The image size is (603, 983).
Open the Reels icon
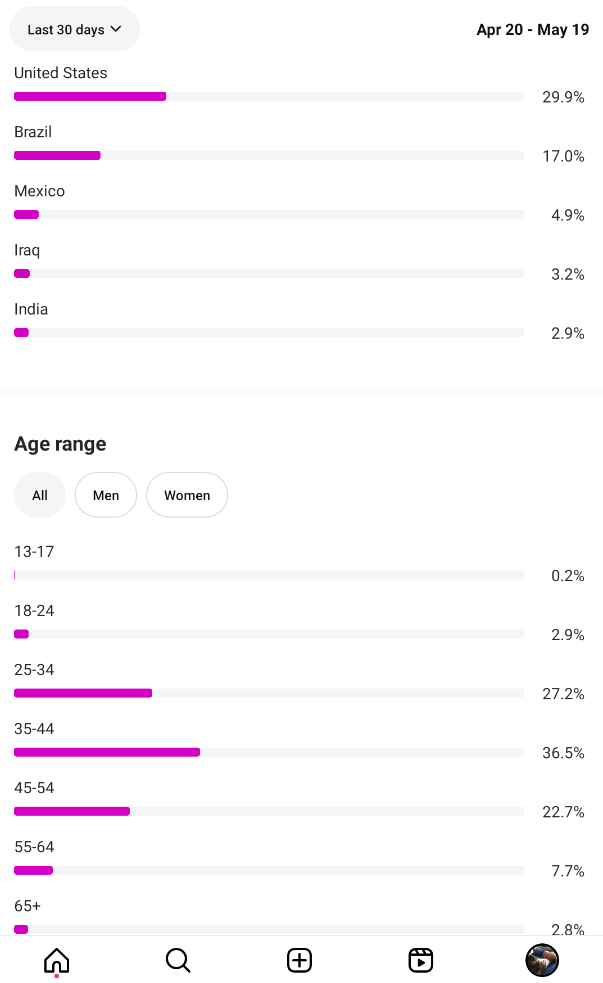[421, 960]
